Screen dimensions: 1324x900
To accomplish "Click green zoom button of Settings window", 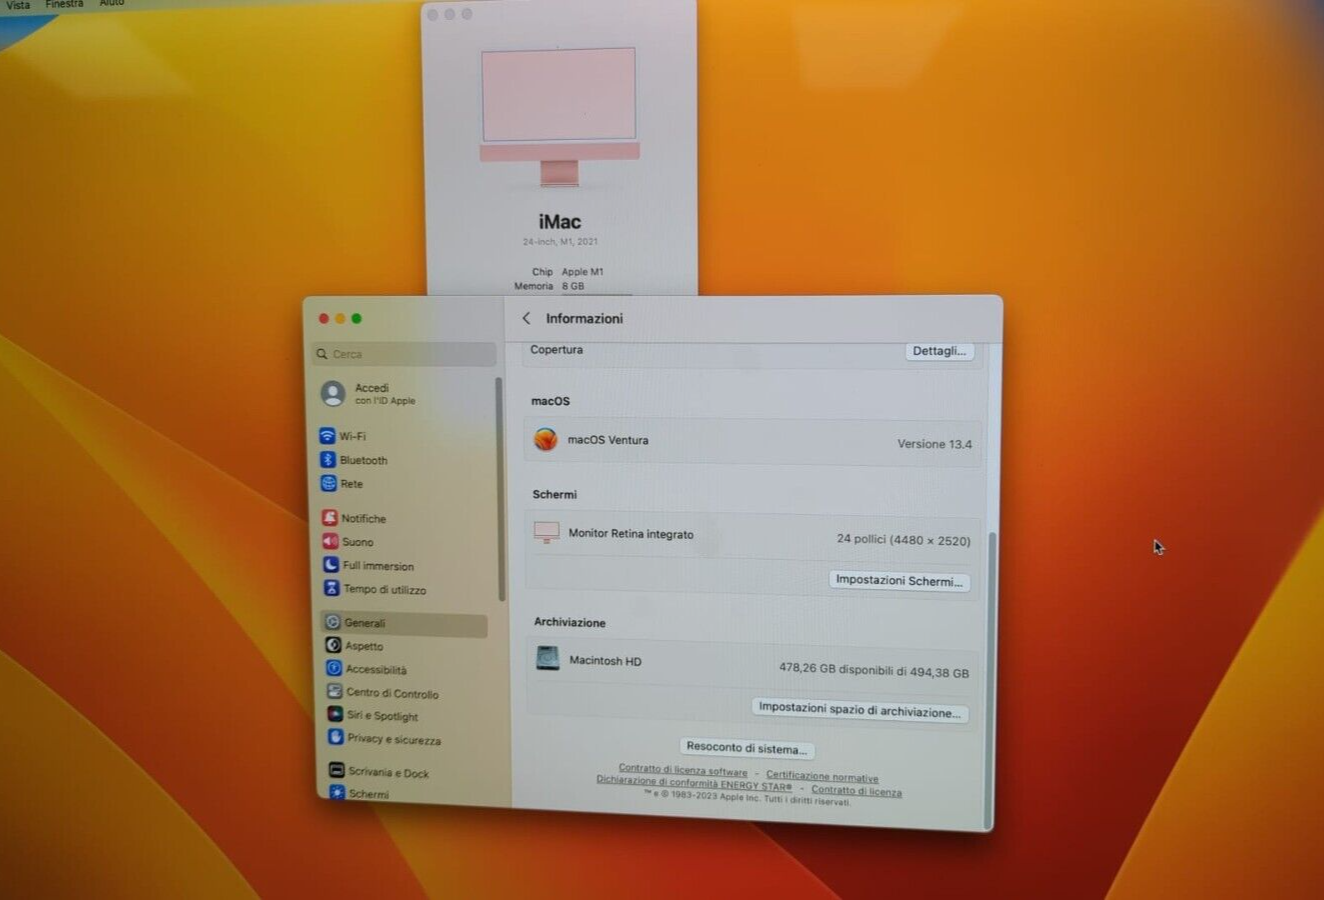I will 356,318.
